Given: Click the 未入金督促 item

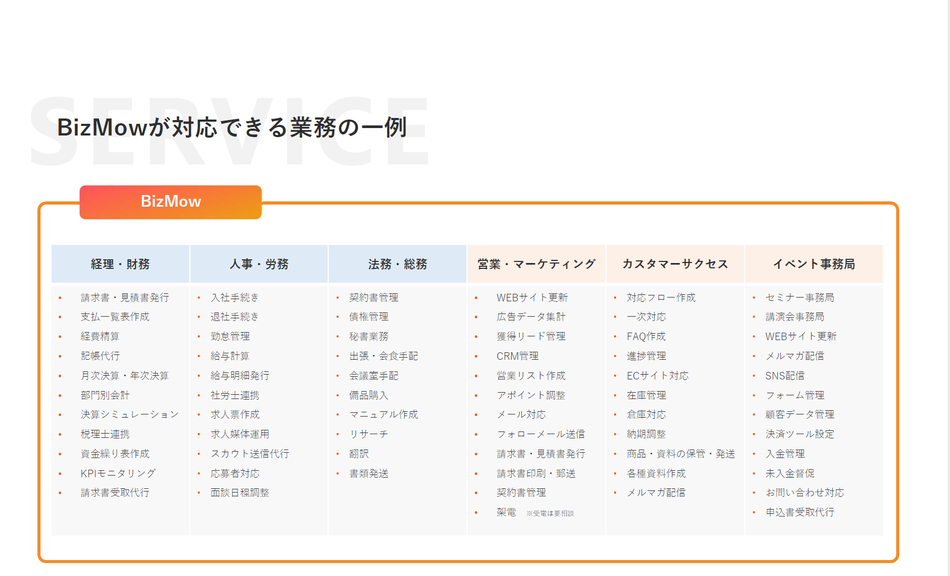Looking at the screenshot, I should [790, 473].
